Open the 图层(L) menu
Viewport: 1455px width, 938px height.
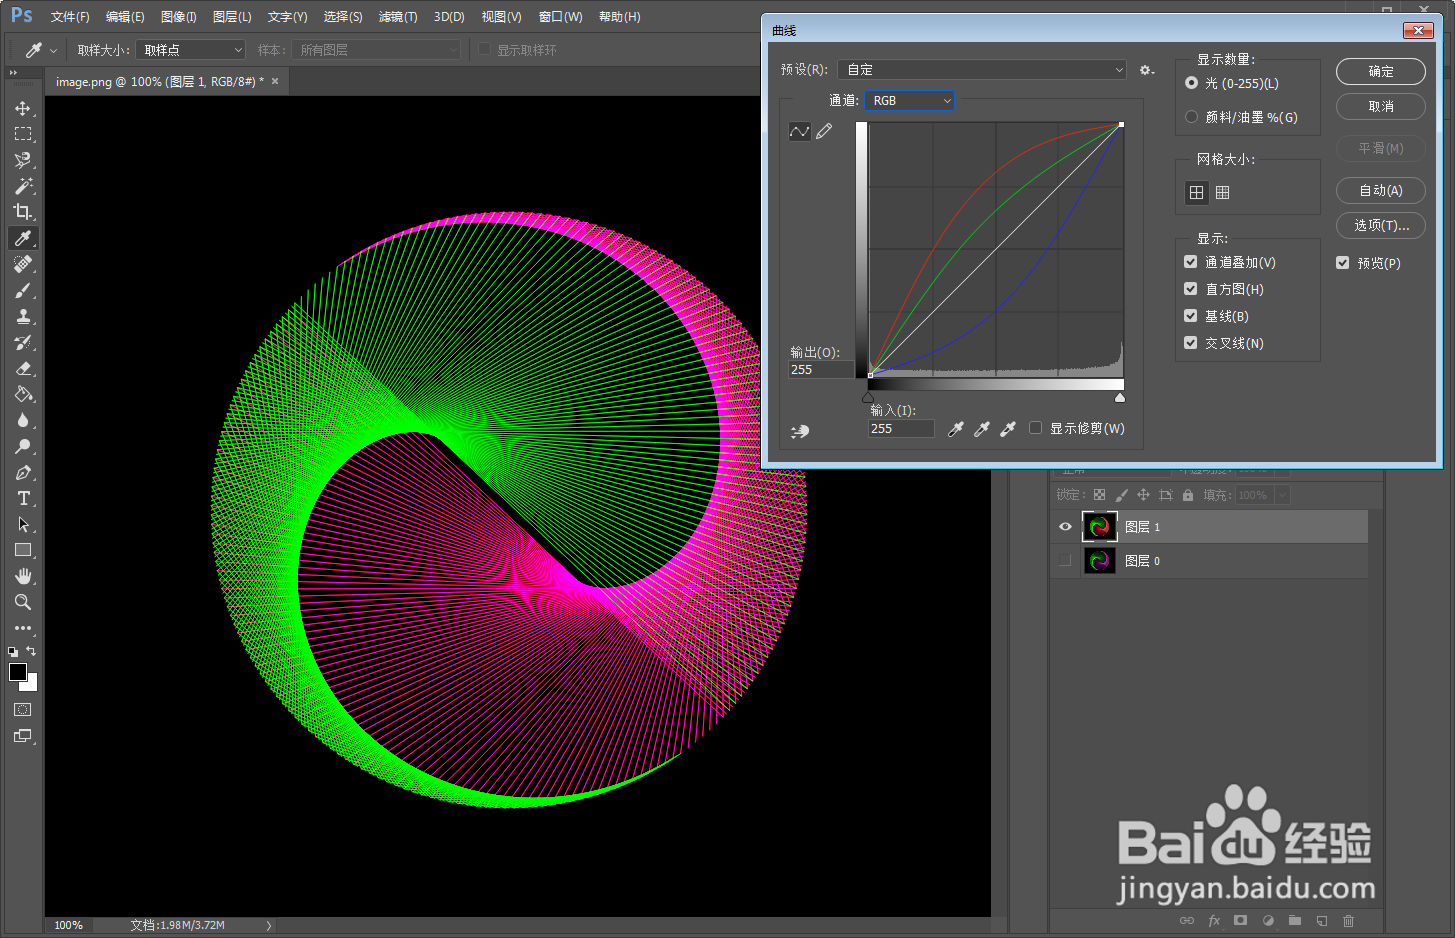coord(232,17)
